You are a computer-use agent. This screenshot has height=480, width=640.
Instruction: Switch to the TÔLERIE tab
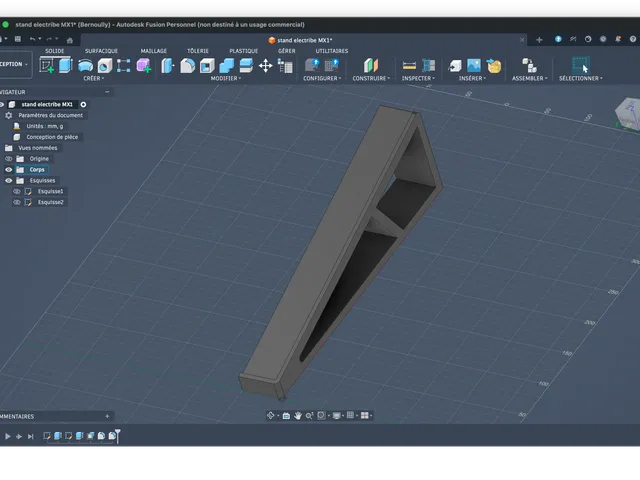click(x=198, y=51)
